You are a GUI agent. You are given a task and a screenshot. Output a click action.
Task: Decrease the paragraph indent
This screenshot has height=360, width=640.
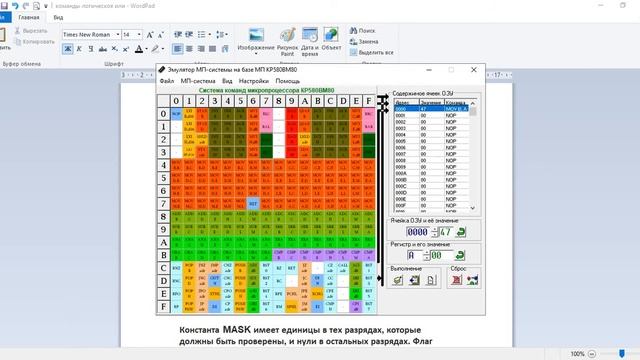(178, 35)
